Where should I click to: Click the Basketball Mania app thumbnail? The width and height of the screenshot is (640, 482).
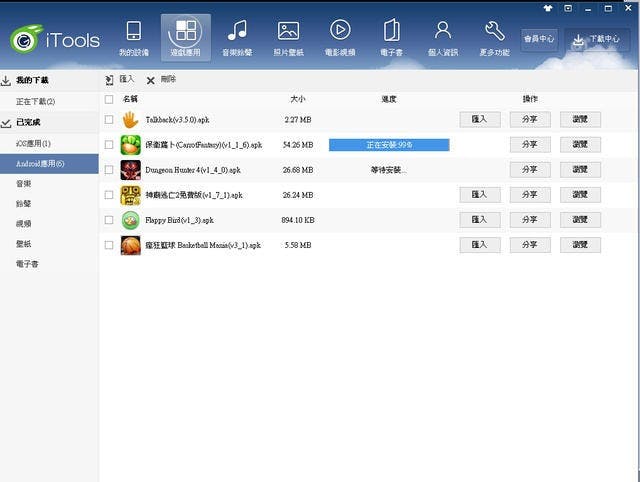130,245
